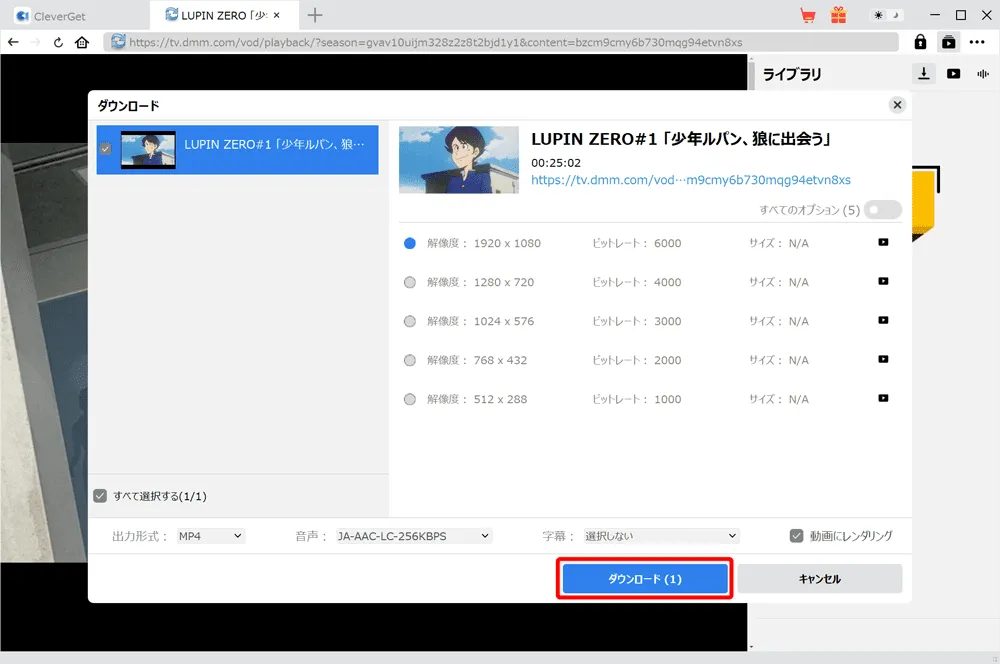Minimize the CleverGet window
Screen dimensions: 1000x664
[x=935, y=15]
